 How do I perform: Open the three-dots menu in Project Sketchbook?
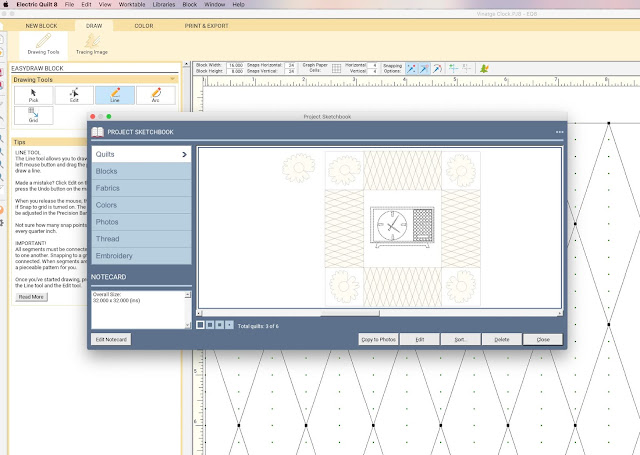[x=559, y=132]
